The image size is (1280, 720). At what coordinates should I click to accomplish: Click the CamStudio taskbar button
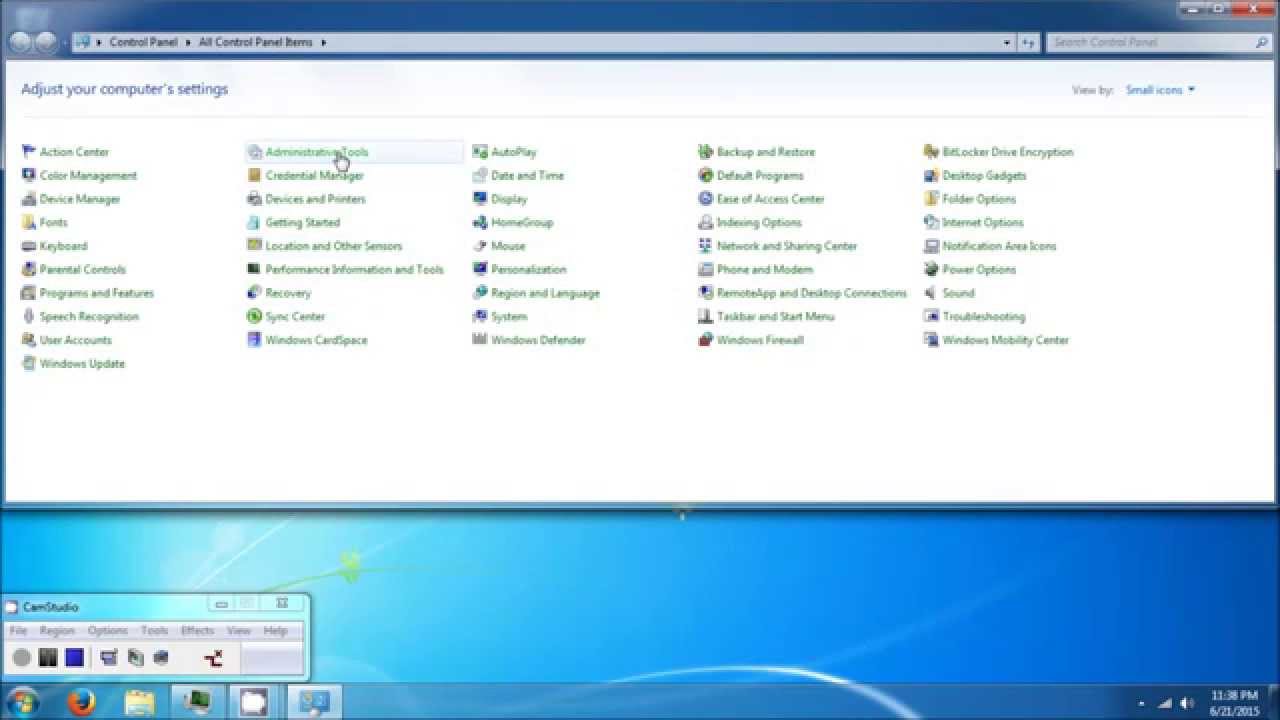[x=255, y=702]
